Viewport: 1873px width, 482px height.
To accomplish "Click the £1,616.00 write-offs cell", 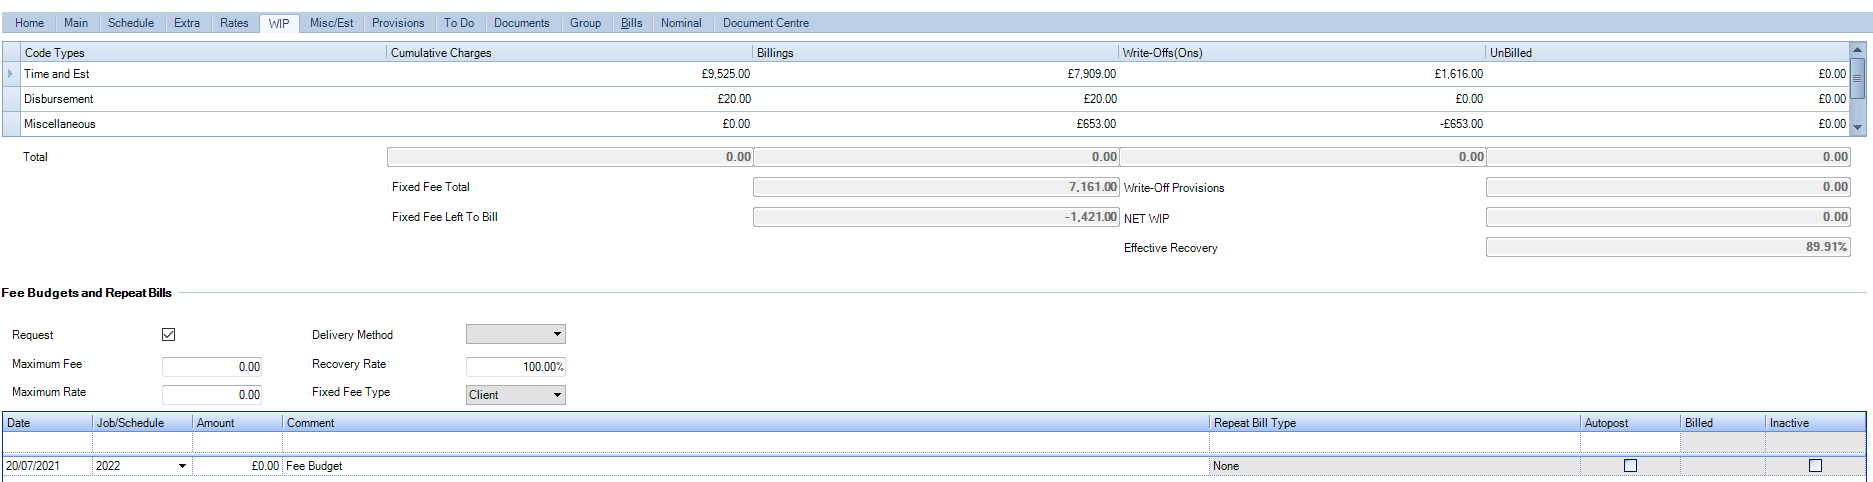I will click(x=1303, y=74).
